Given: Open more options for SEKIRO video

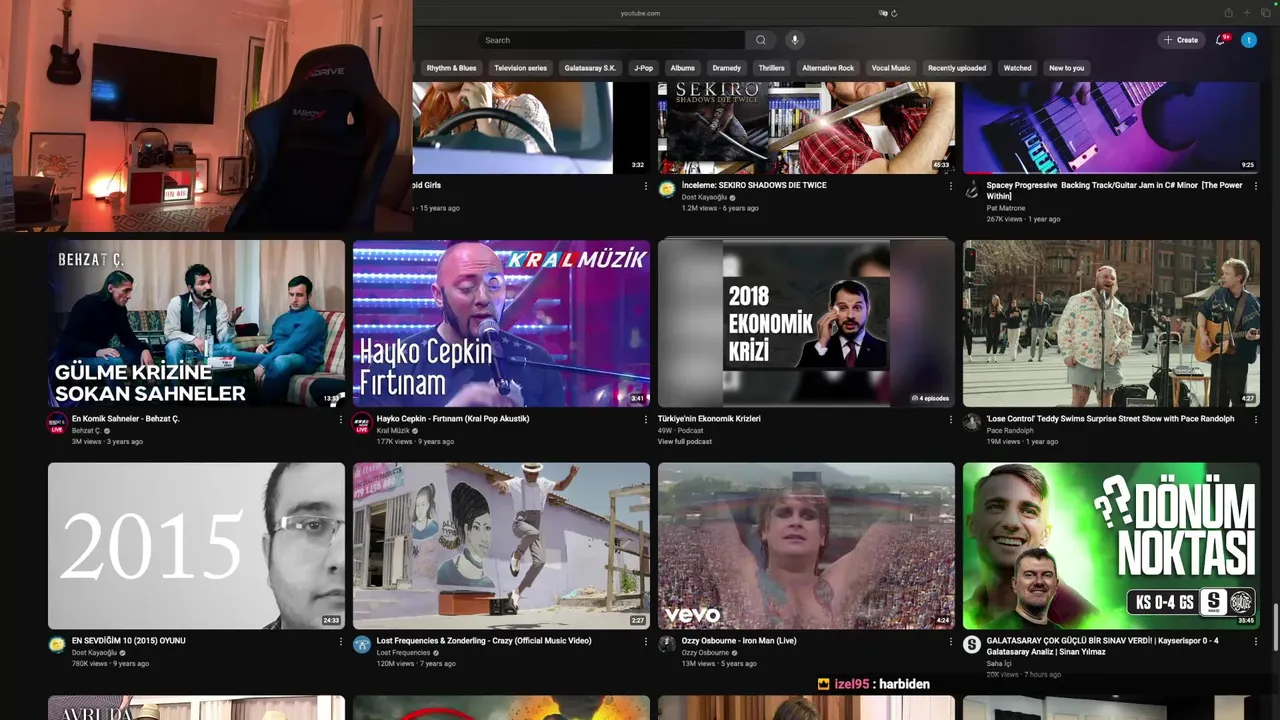Looking at the screenshot, I should click(x=950, y=186).
